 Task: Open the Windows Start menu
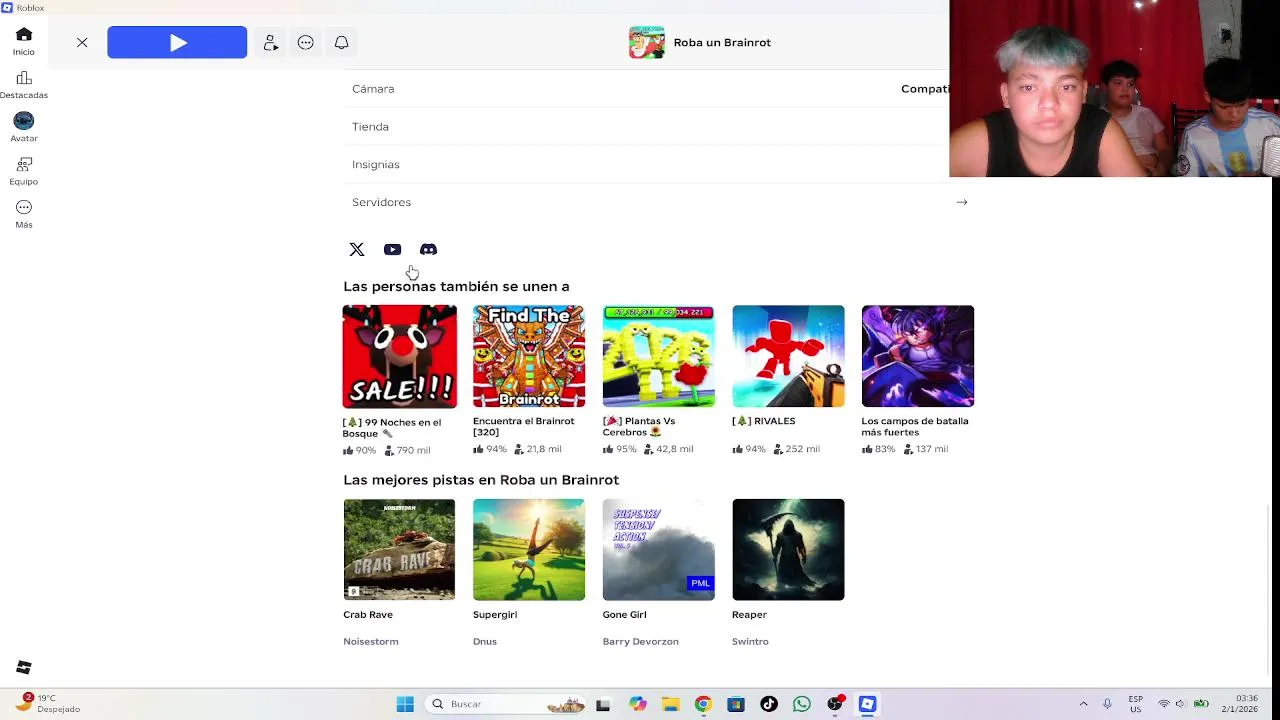(405, 704)
